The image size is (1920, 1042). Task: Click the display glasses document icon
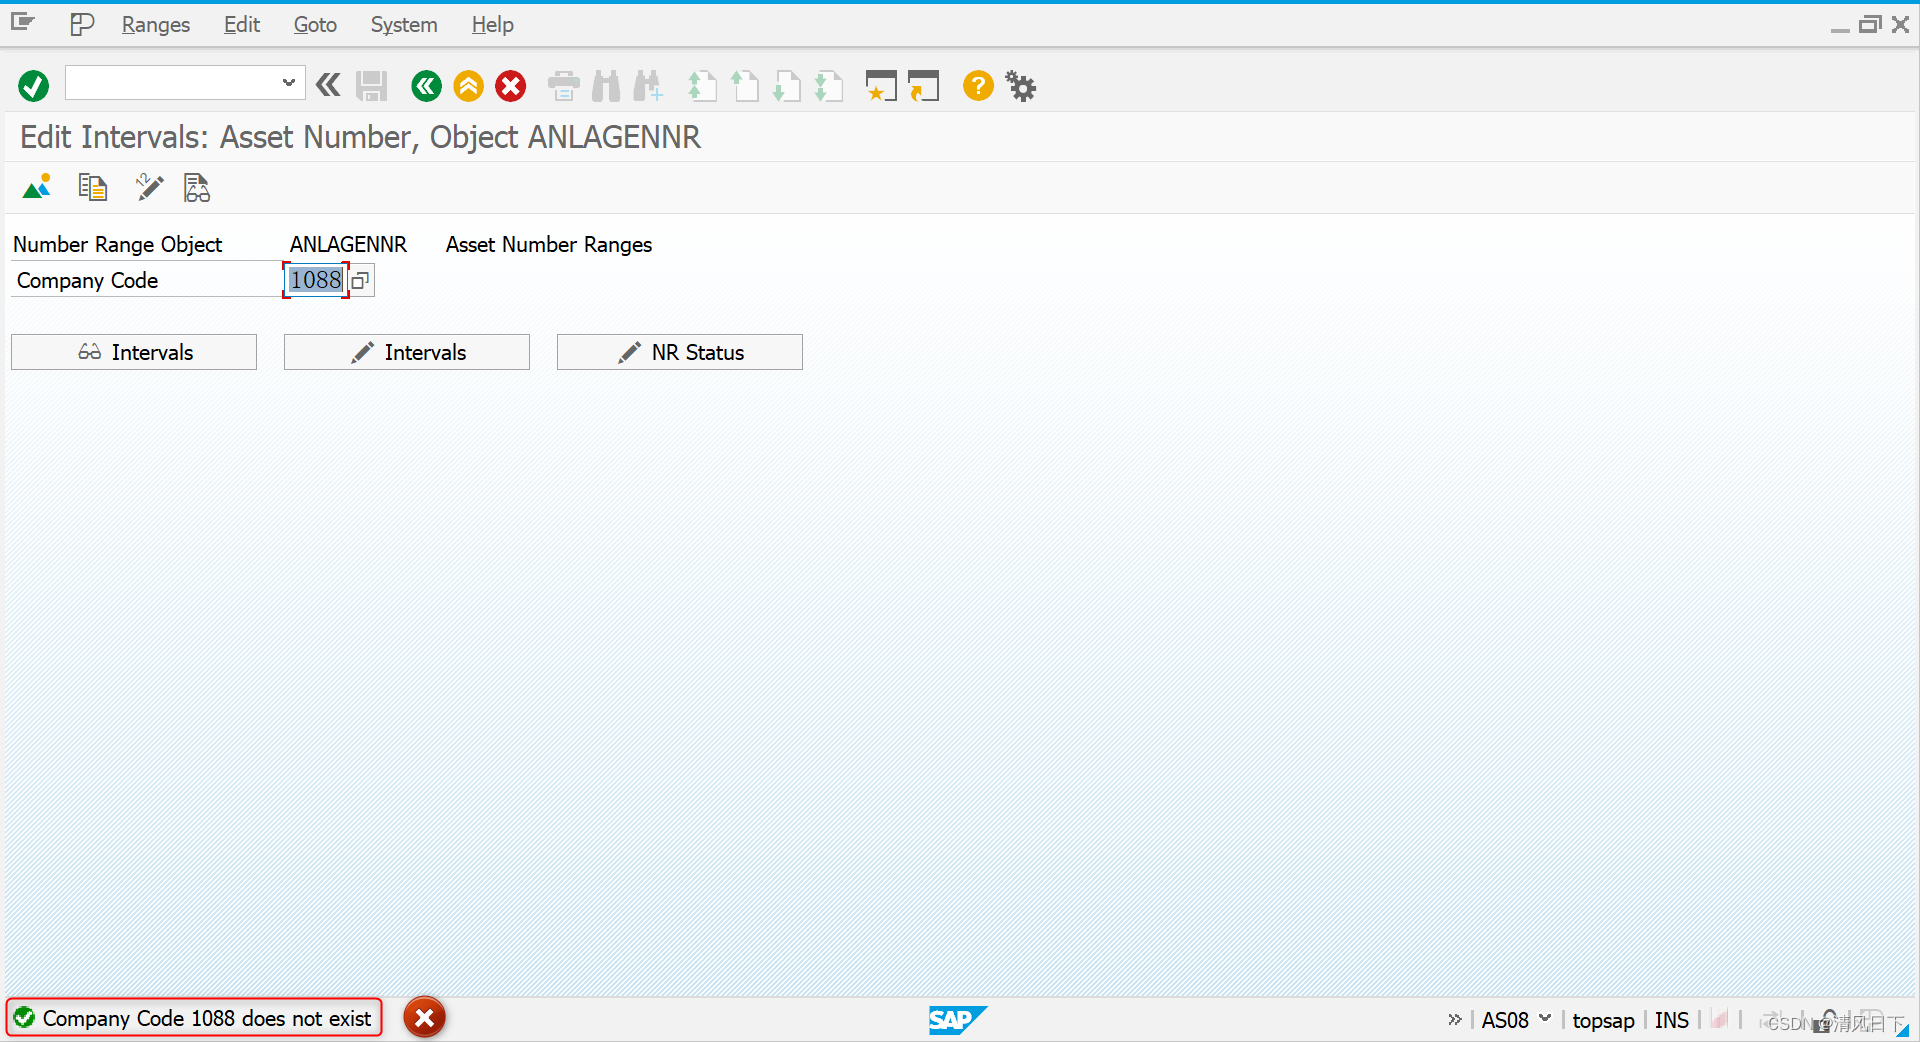tap(197, 187)
